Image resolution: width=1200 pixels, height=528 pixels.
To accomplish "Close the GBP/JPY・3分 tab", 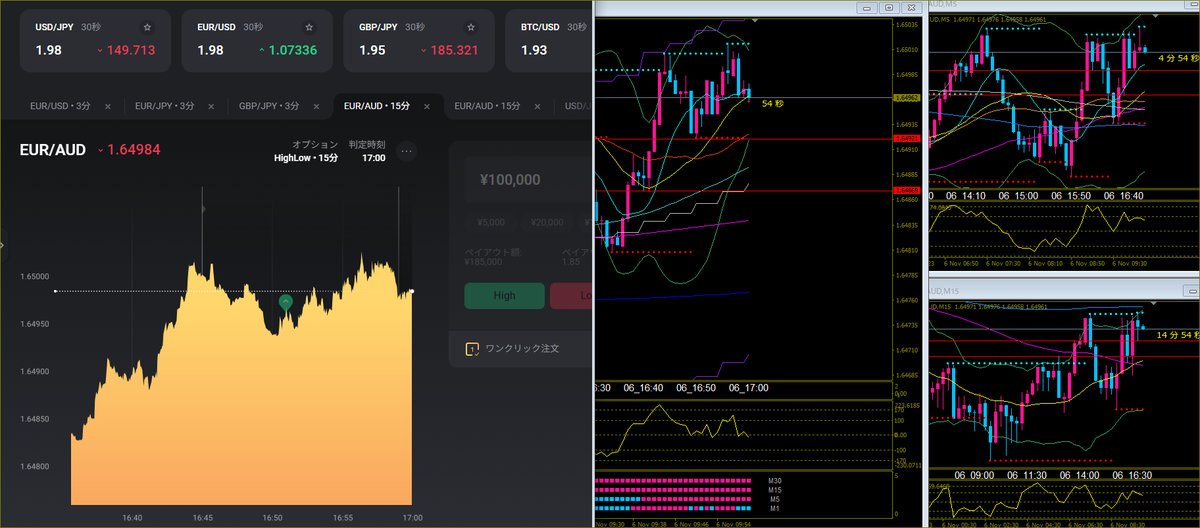I will click(317, 106).
